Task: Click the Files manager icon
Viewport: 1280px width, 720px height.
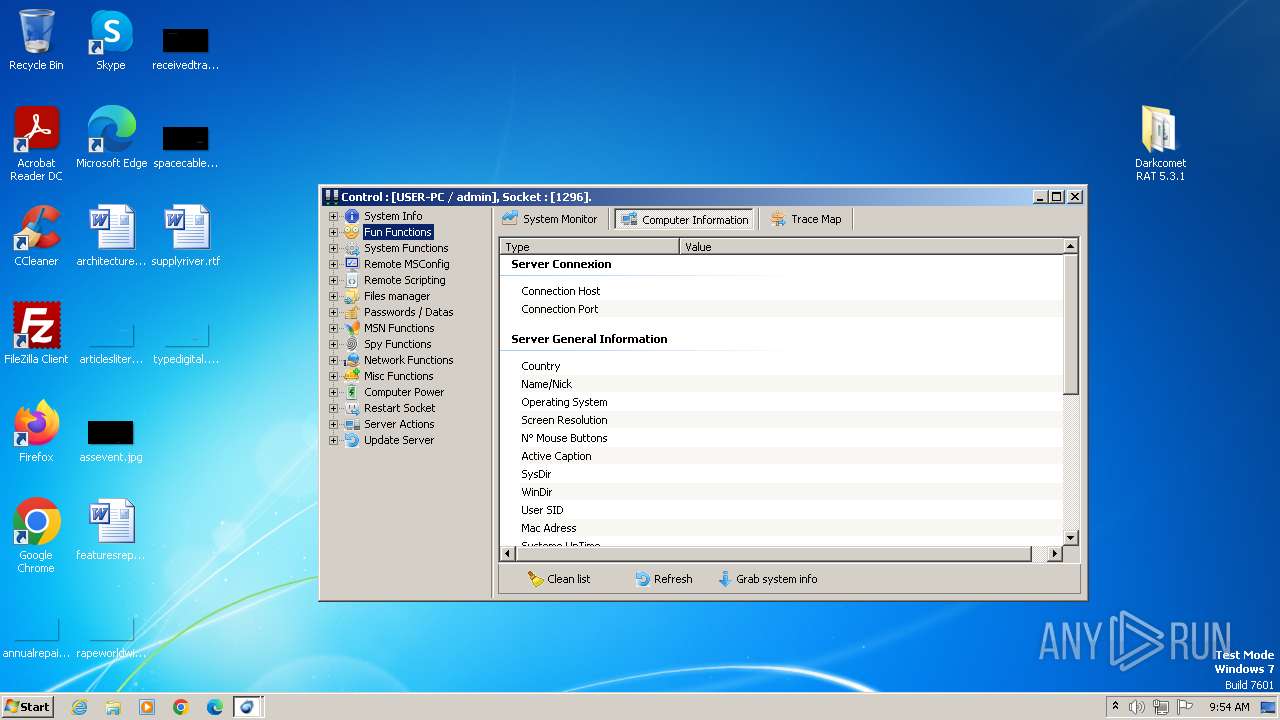Action: (352, 296)
